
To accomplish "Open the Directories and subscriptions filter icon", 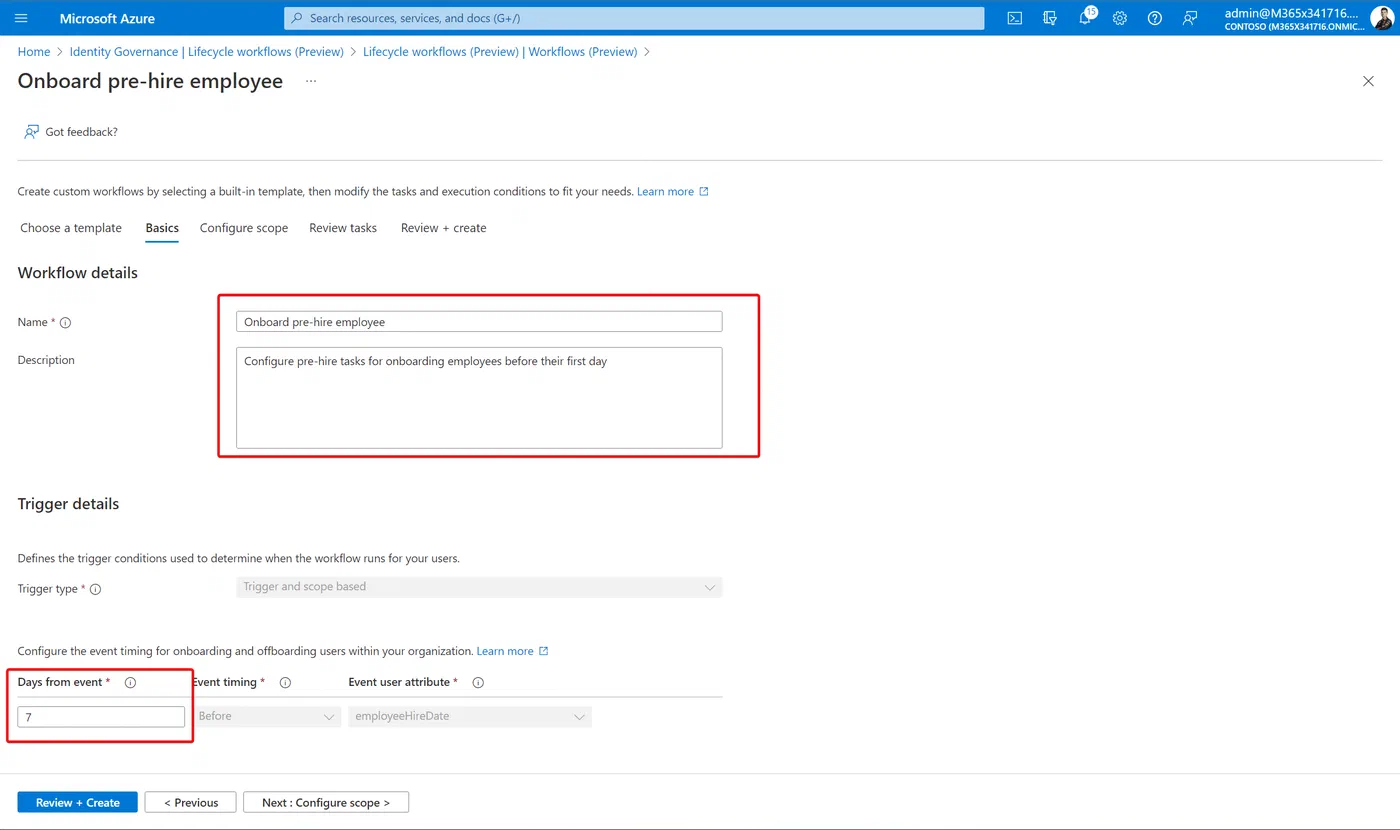I will (1050, 18).
